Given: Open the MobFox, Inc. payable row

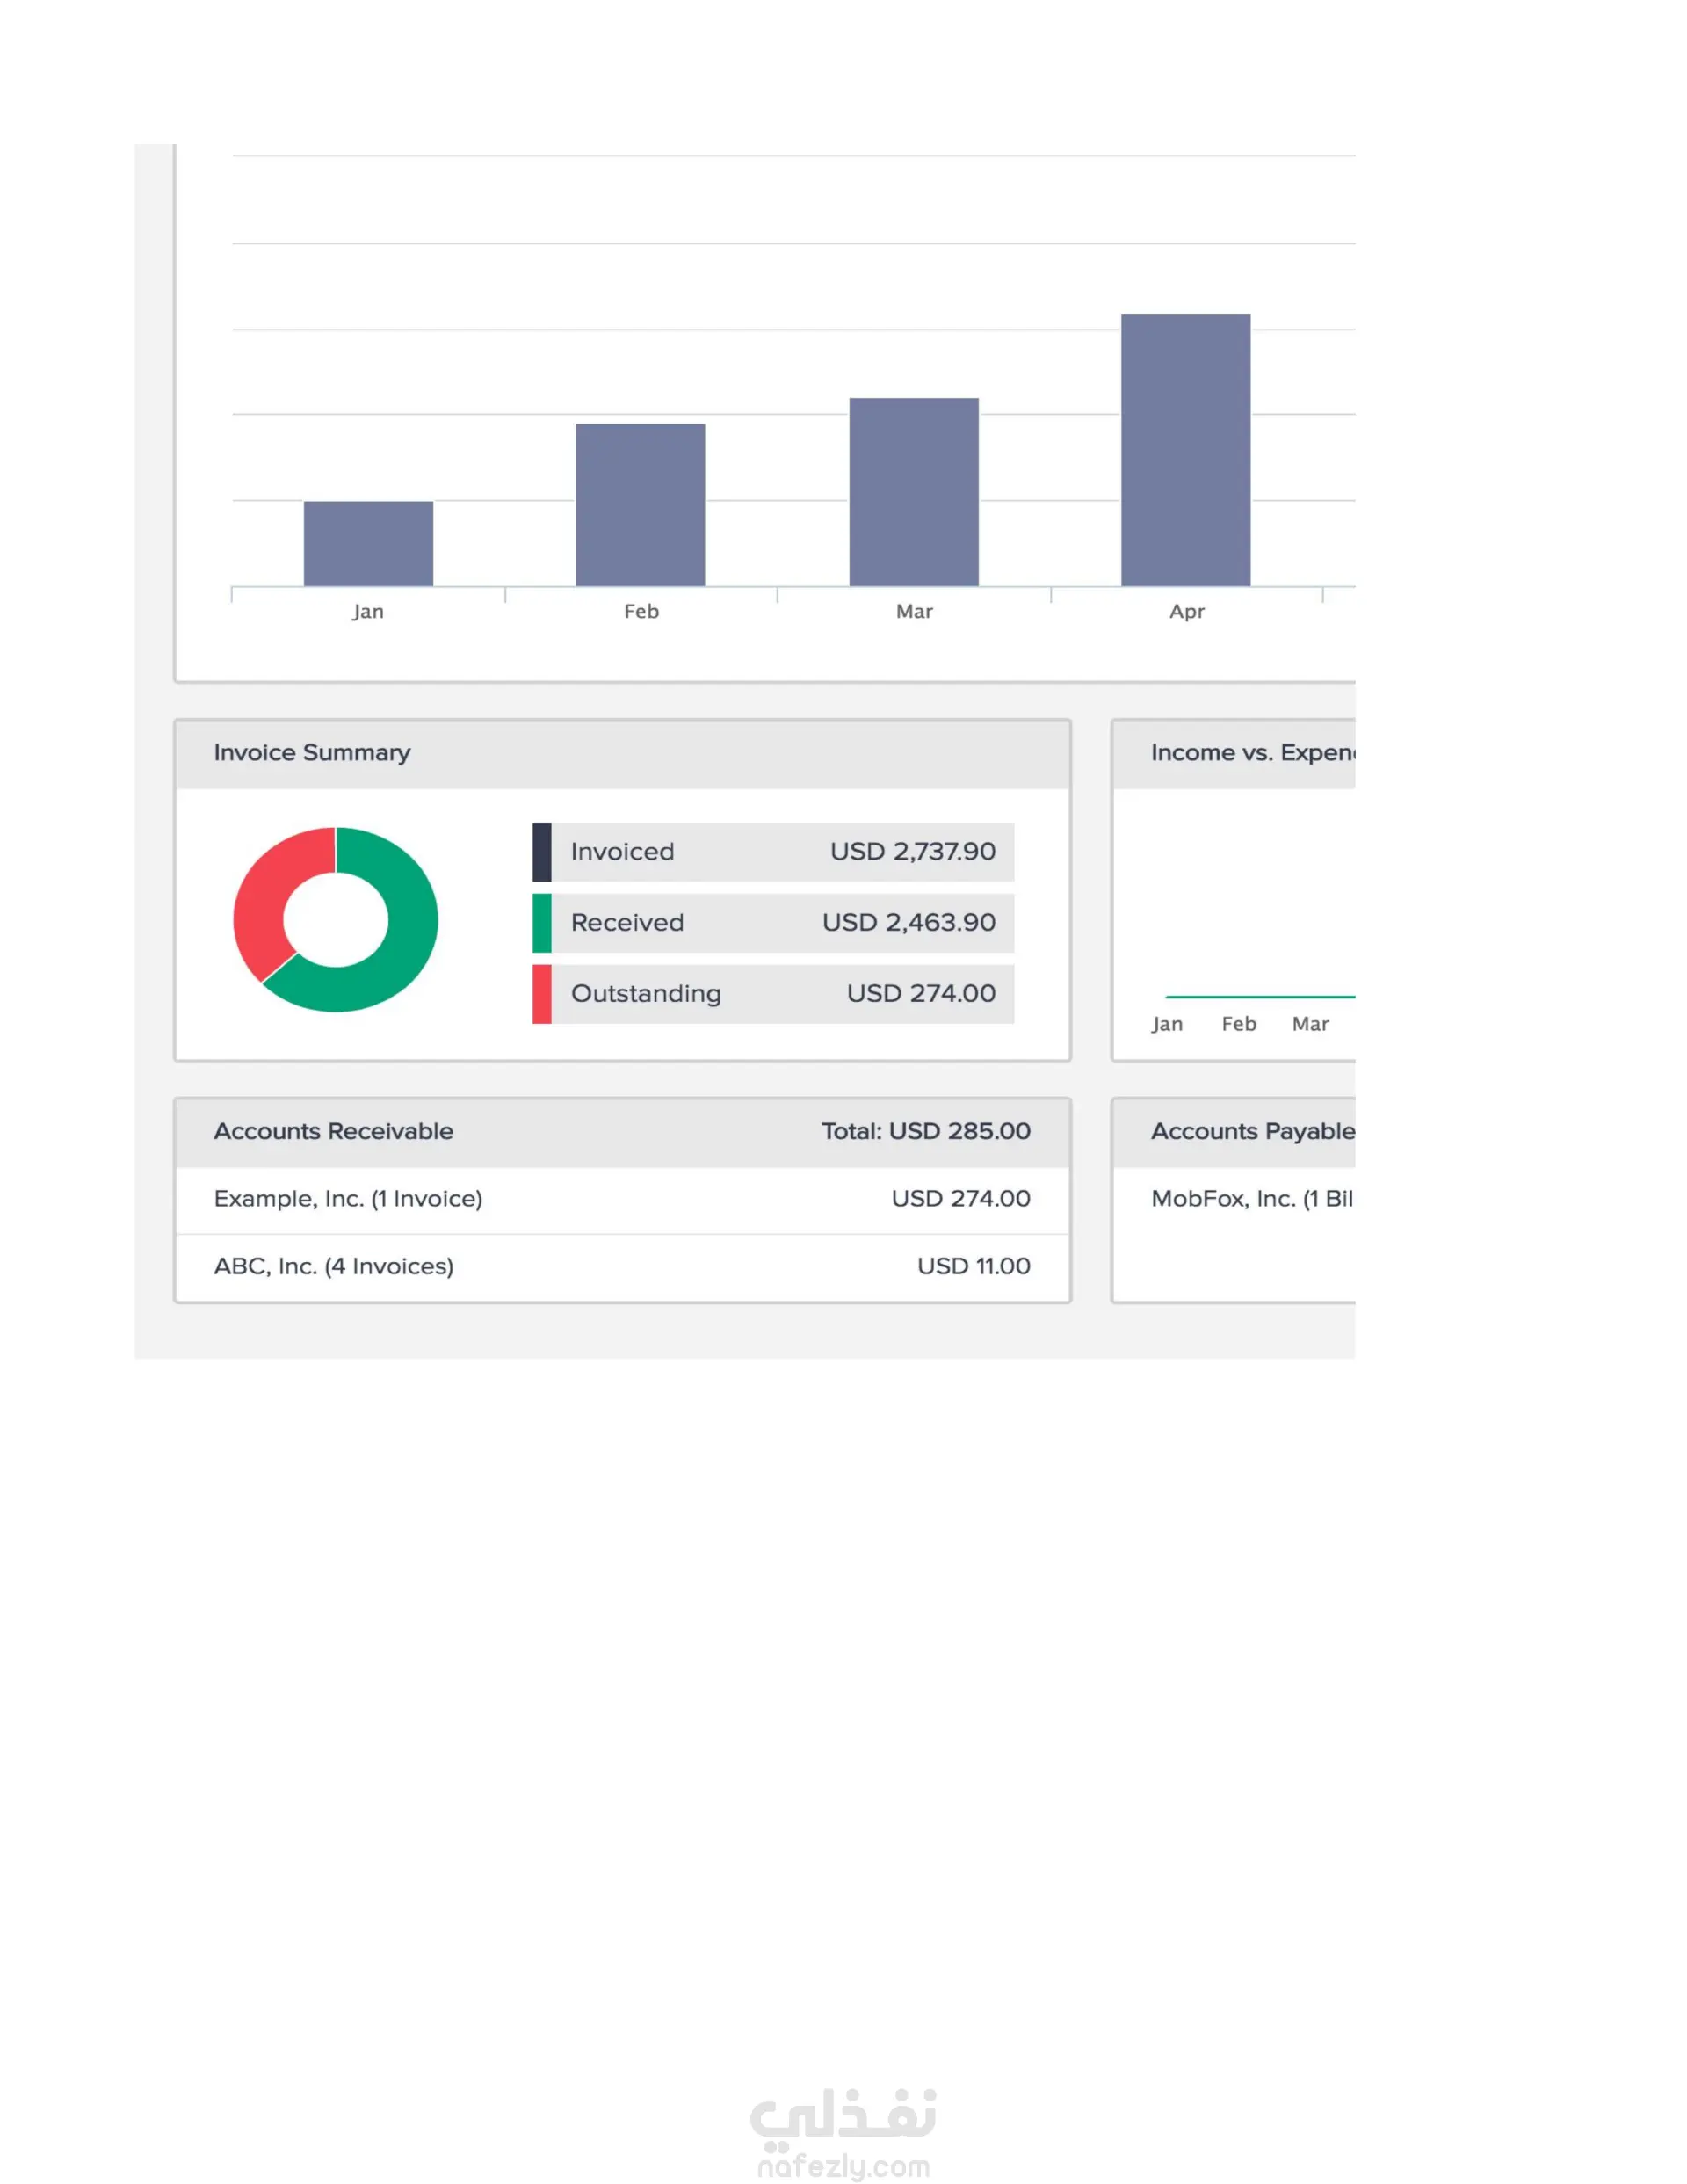Looking at the screenshot, I should coord(1234,1200).
